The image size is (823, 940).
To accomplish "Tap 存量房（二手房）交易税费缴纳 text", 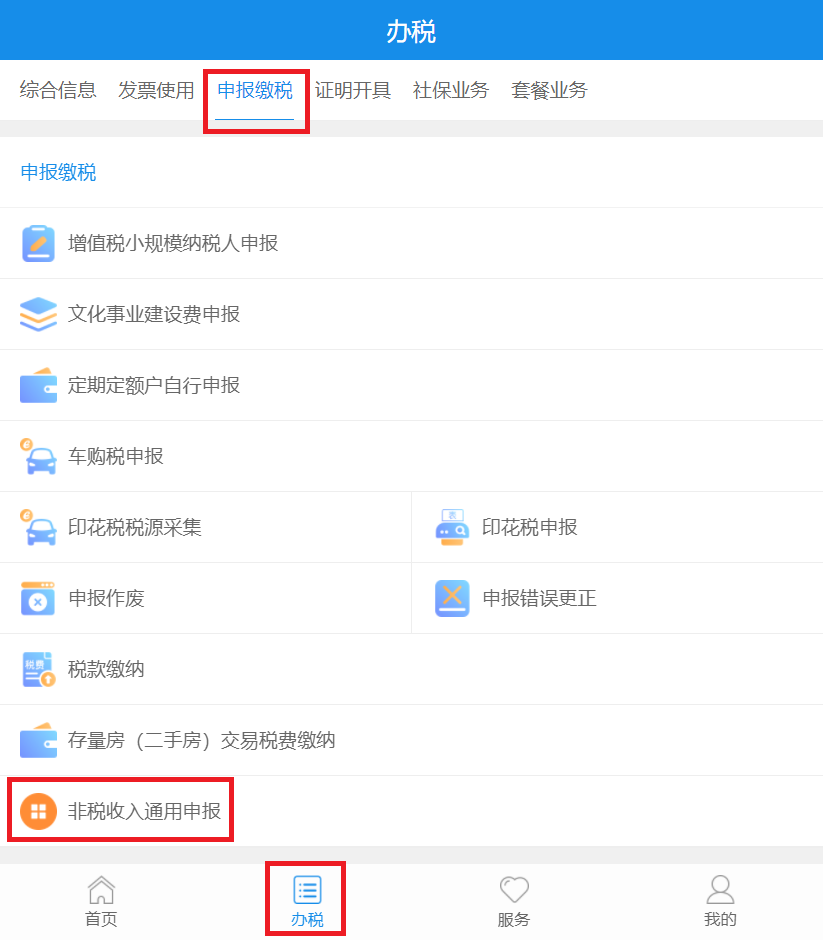I will [x=201, y=740].
